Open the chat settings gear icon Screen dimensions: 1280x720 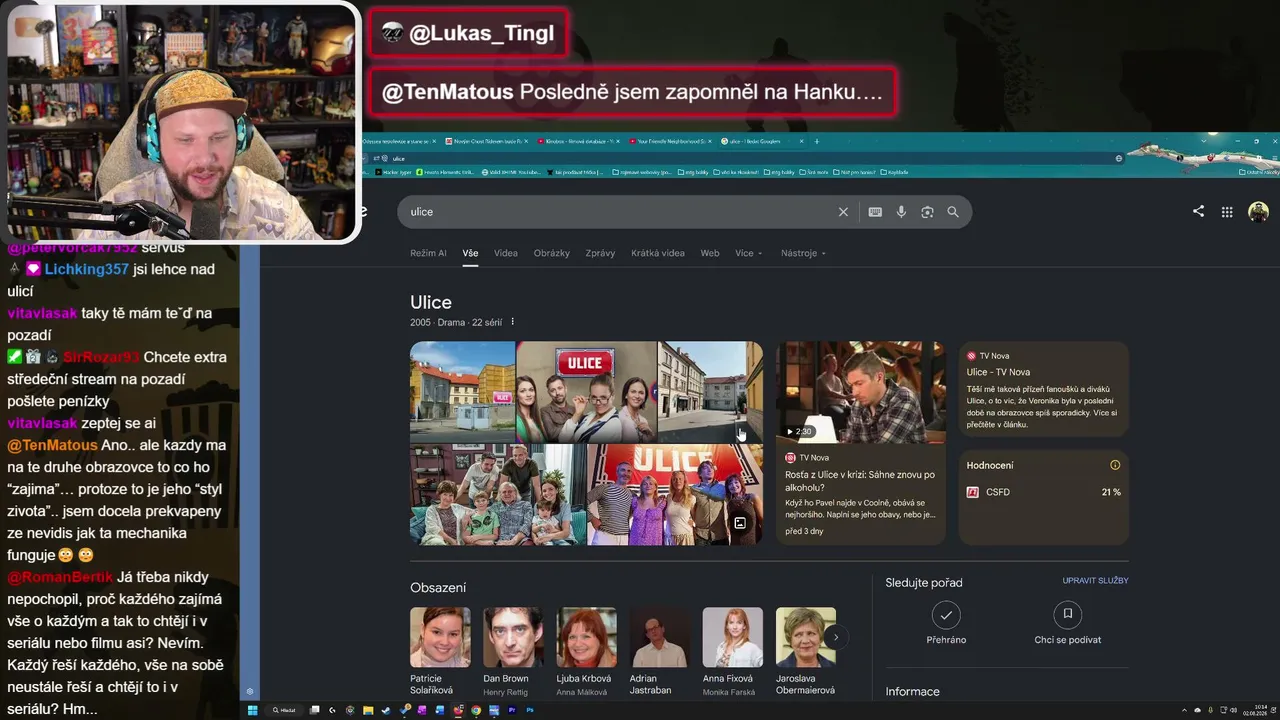point(250,691)
